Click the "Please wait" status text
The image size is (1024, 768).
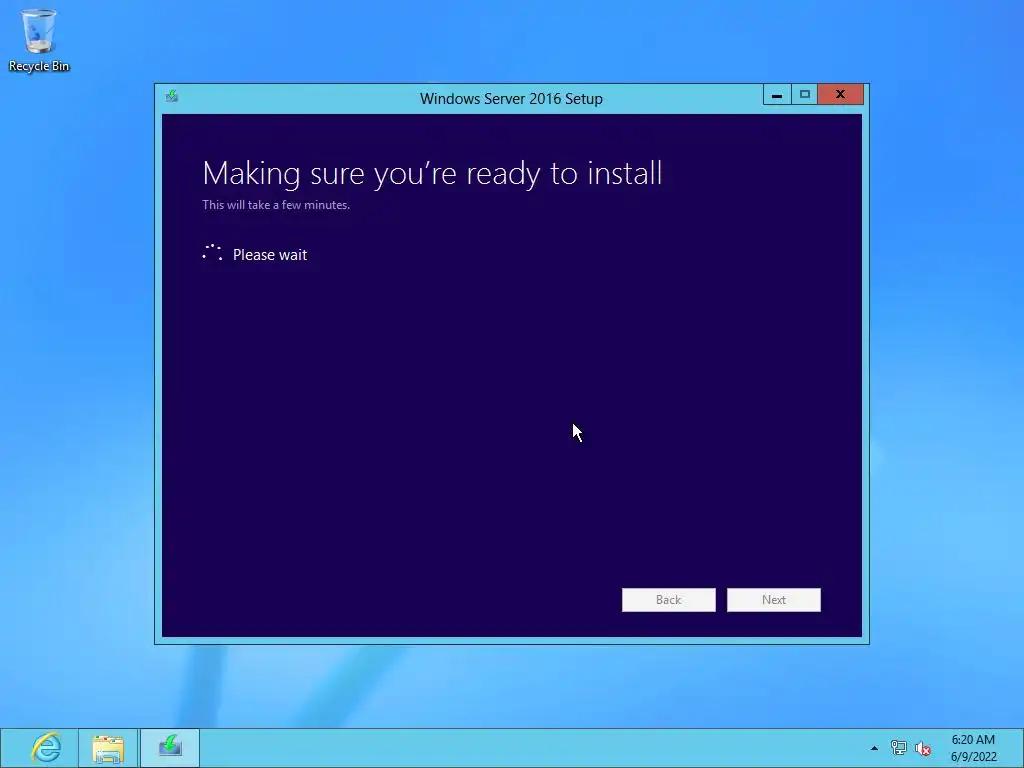[x=270, y=255]
